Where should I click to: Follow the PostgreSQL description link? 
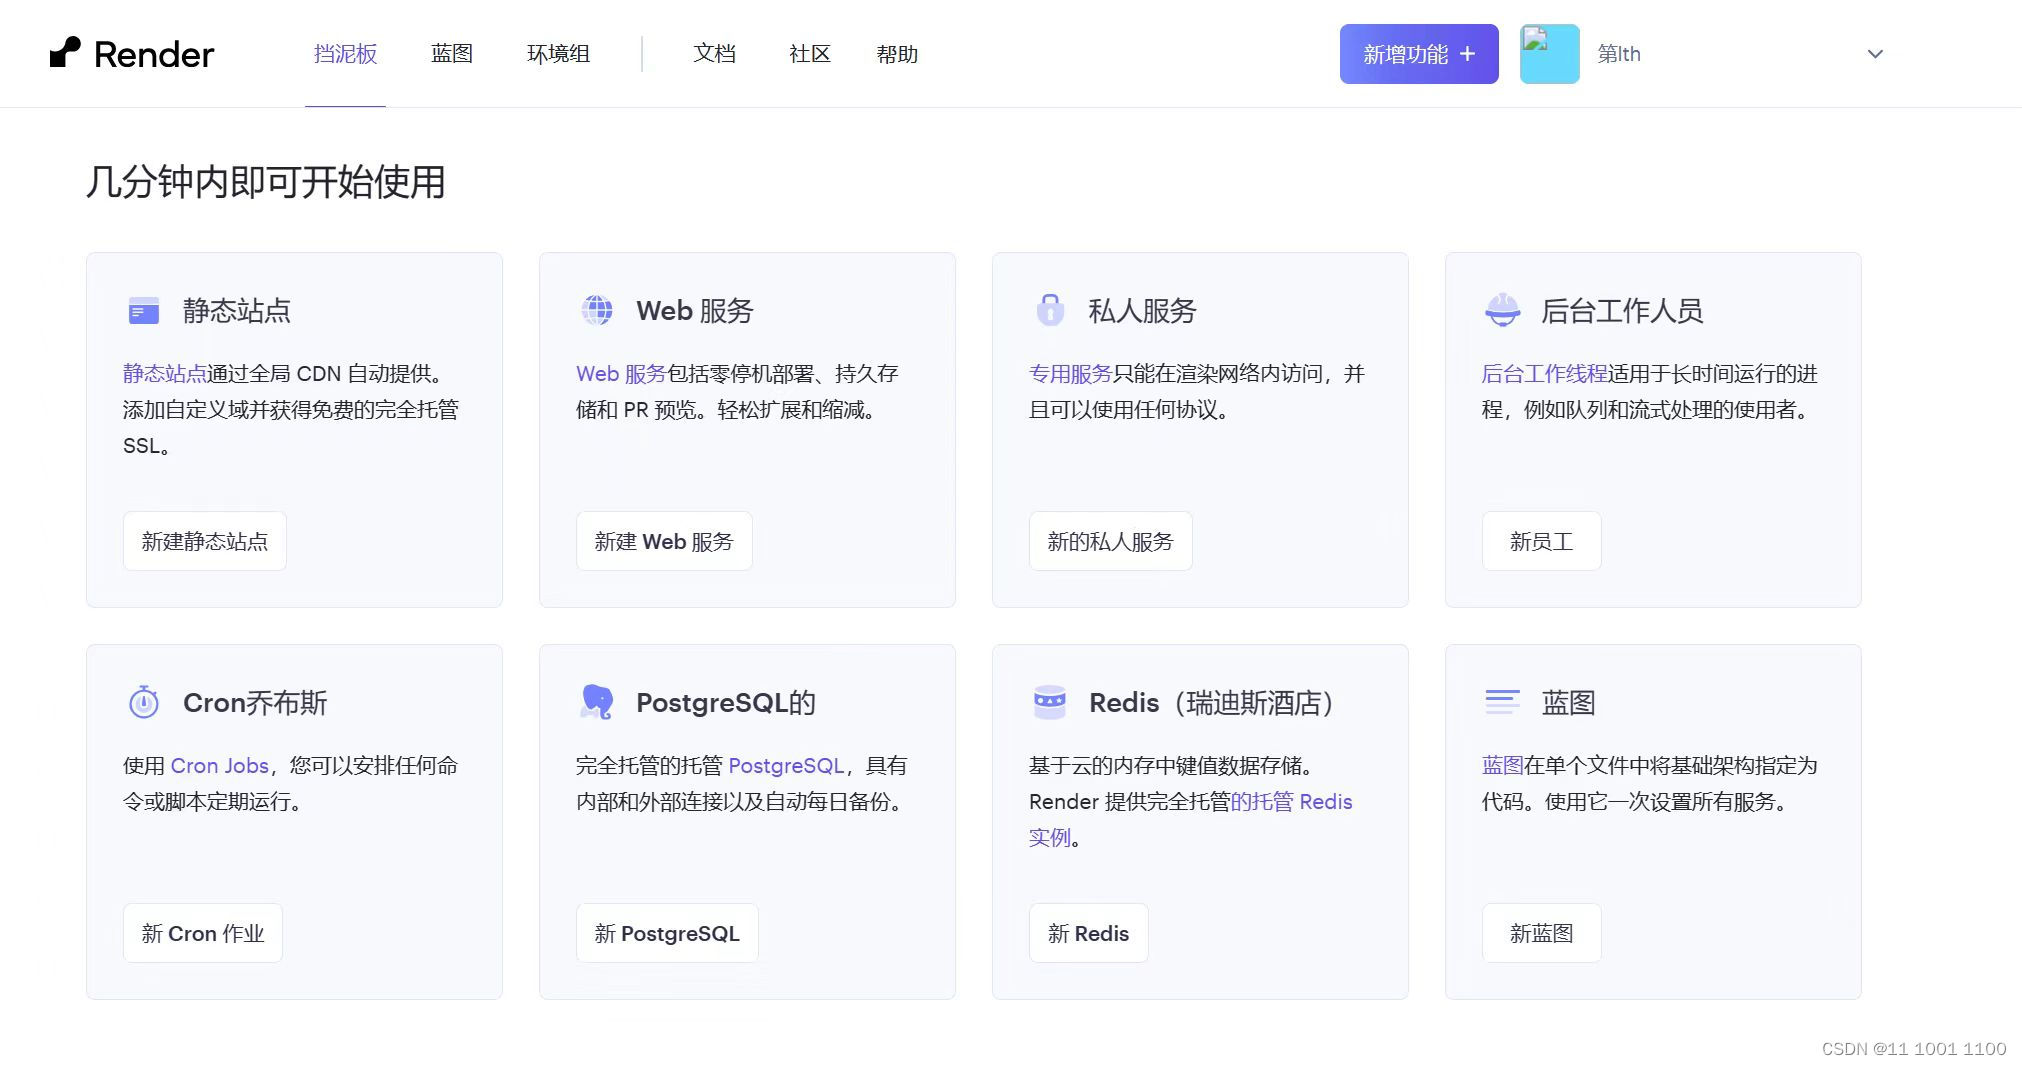pyautogui.click(x=786, y=765)
